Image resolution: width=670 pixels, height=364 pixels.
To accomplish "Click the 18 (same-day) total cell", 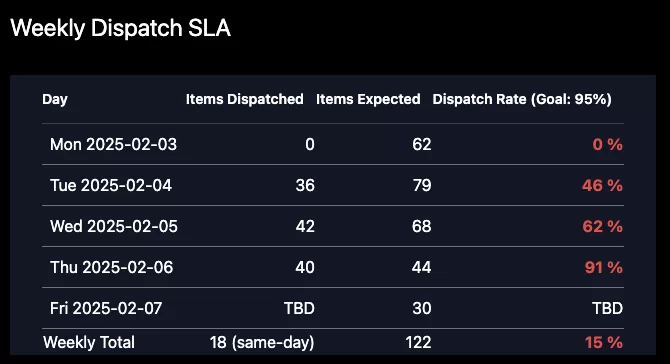I will pyautogui.click(x=262, y=342).
